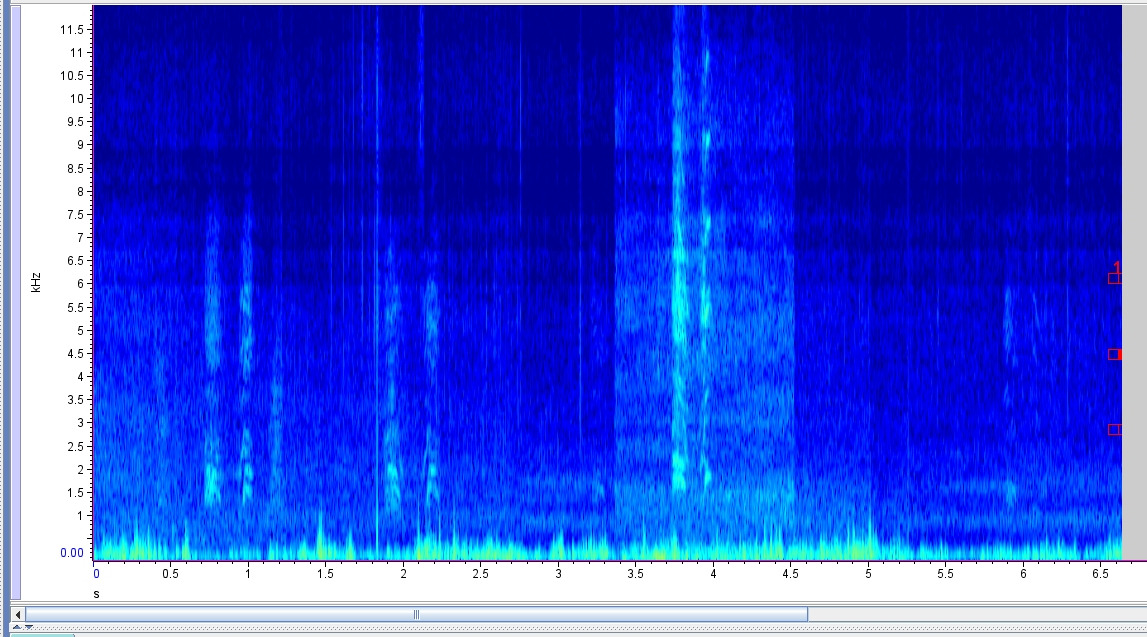This screenshot has width=1147, height=637.
Task: Click faint call near 5.9 seconds
Action: pos(1008,320)
